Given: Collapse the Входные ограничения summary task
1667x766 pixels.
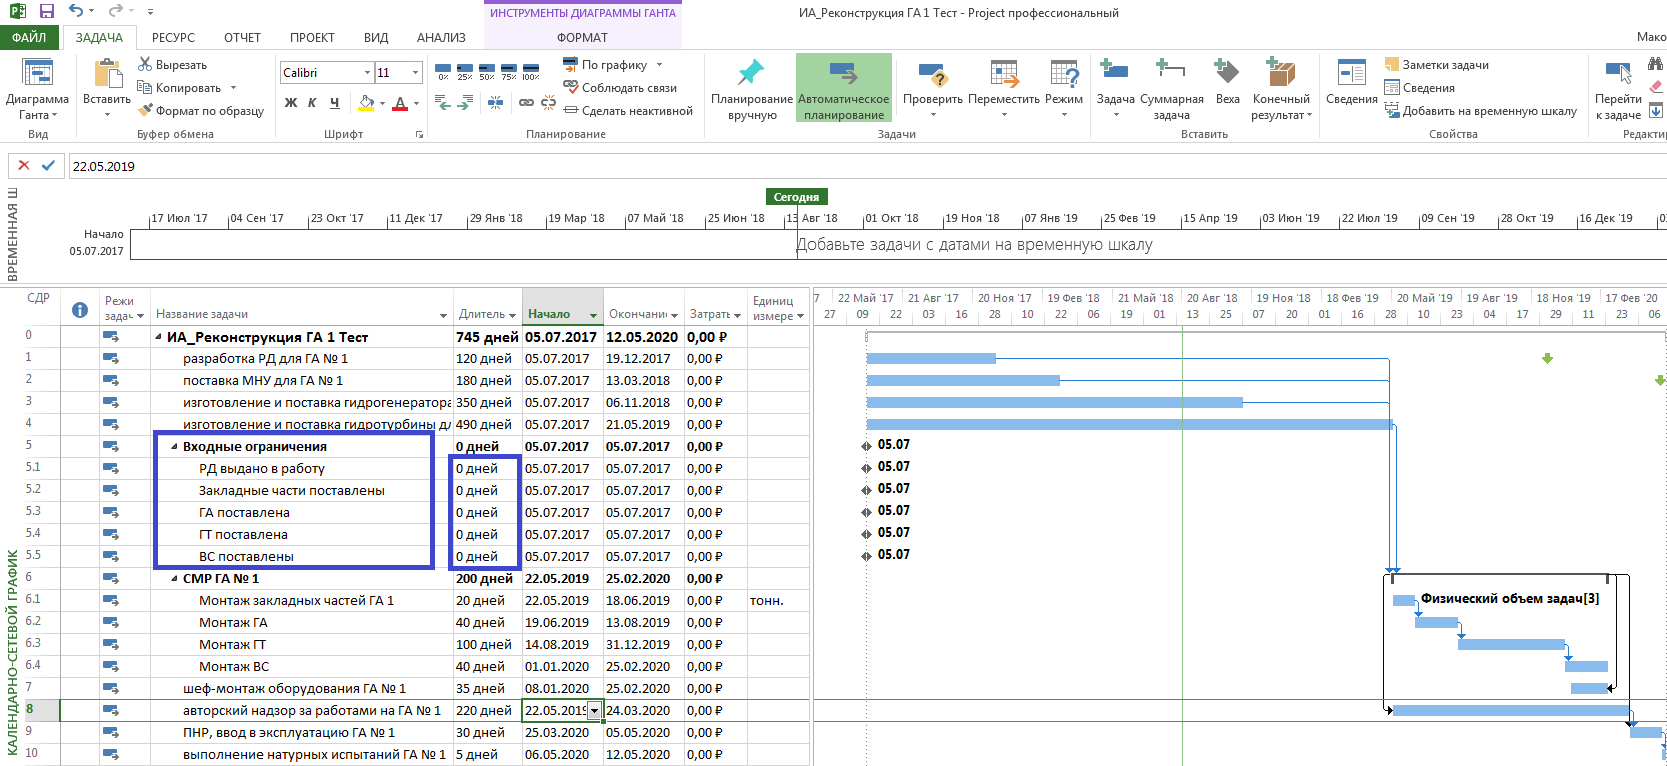Looking at the screenshot, I should tap(174, 447).
